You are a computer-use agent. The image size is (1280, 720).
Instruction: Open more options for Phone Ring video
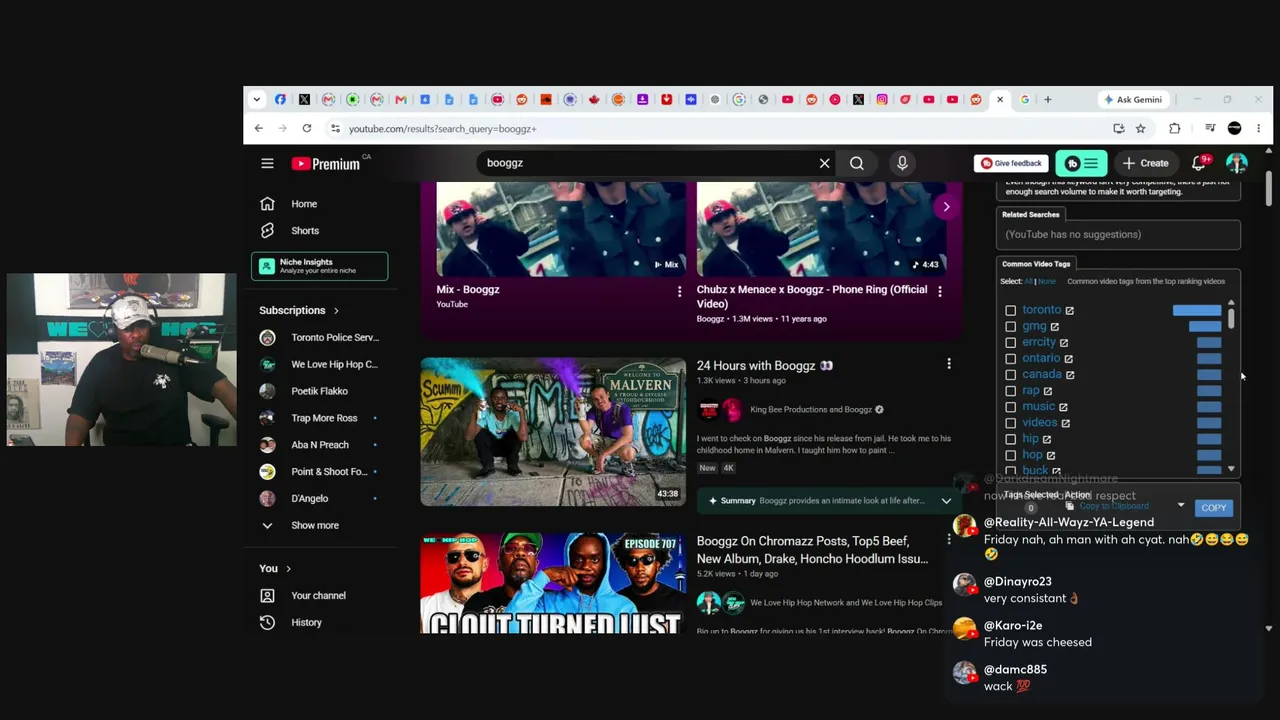tap(939, 291)
